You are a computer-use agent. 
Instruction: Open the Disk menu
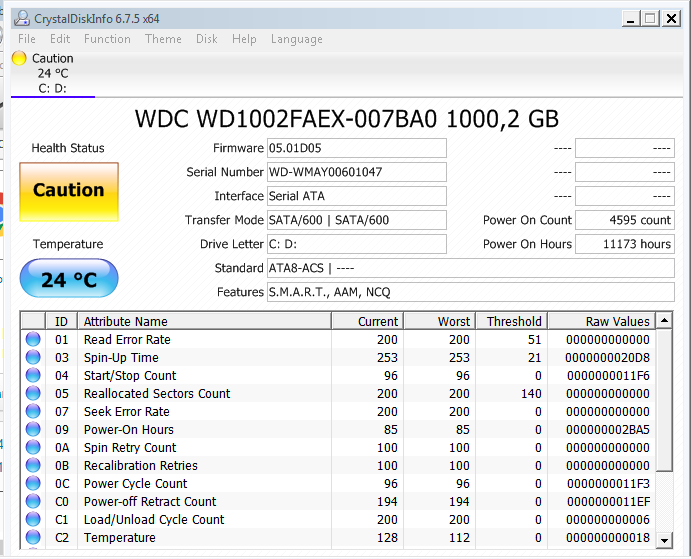click(207, 39)
